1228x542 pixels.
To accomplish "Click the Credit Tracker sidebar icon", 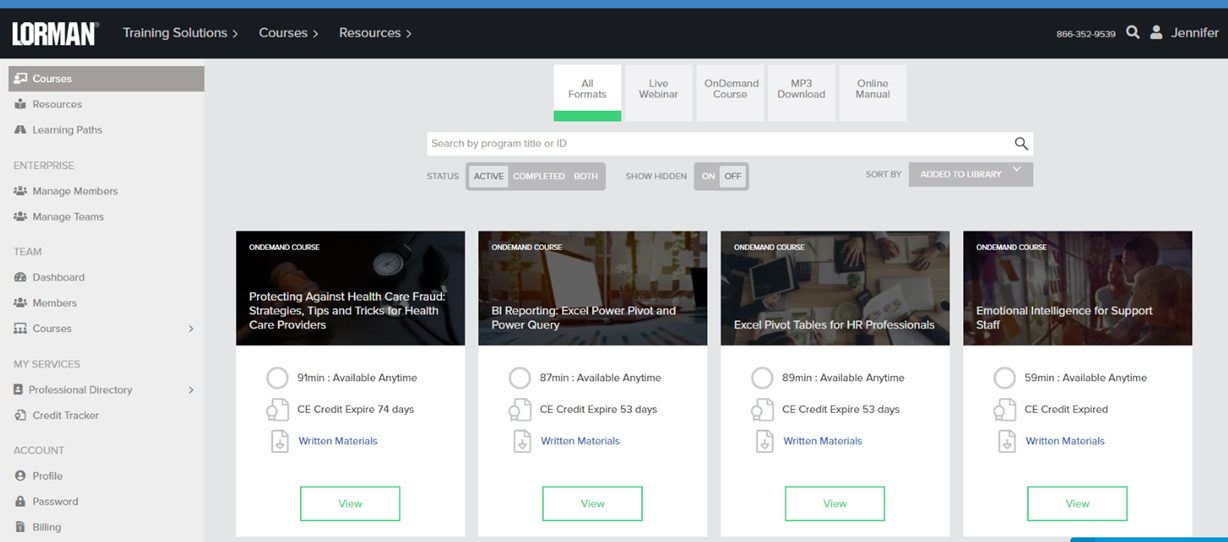I will (x=20, y=415).
